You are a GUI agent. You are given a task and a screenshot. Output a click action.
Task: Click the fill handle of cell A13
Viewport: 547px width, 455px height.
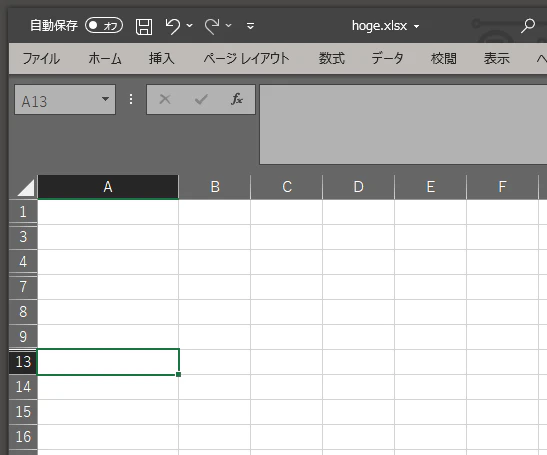click(179, 374)
